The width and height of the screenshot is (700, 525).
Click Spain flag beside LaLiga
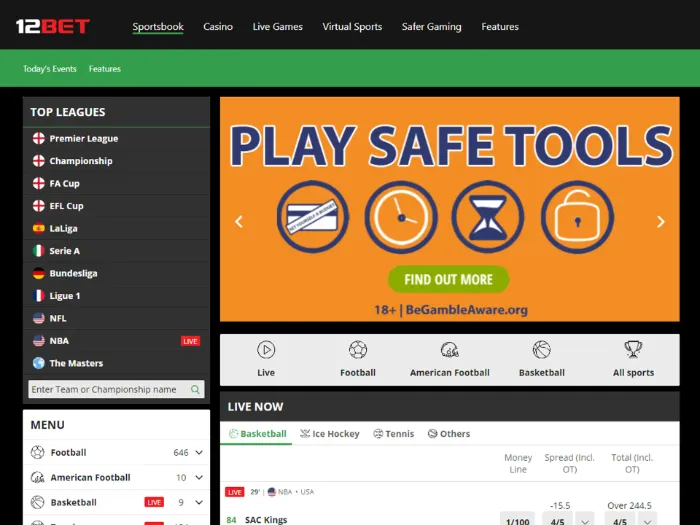click(x=39, y=228)
